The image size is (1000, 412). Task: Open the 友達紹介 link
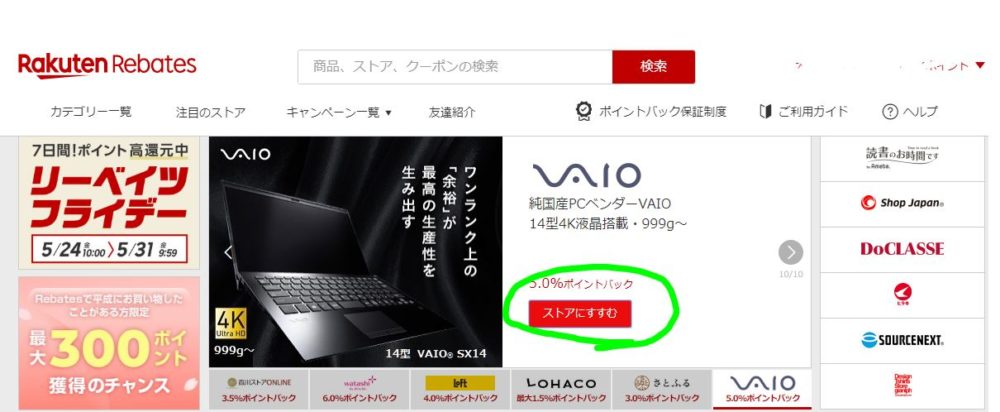(452, 112)
